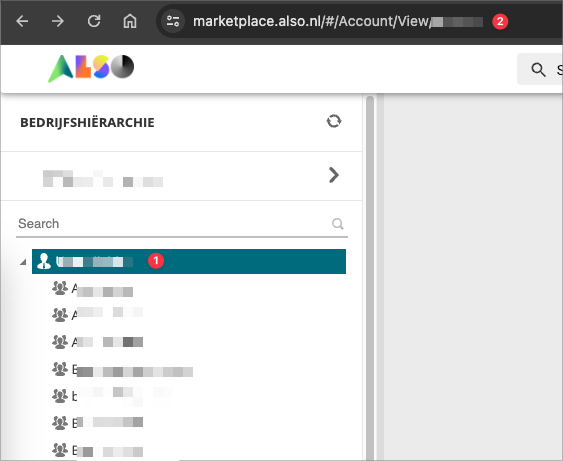Viewport: 563px width, 461px height.
Task: Go back using the browser back arrow
Action: (x=22, y=21)
